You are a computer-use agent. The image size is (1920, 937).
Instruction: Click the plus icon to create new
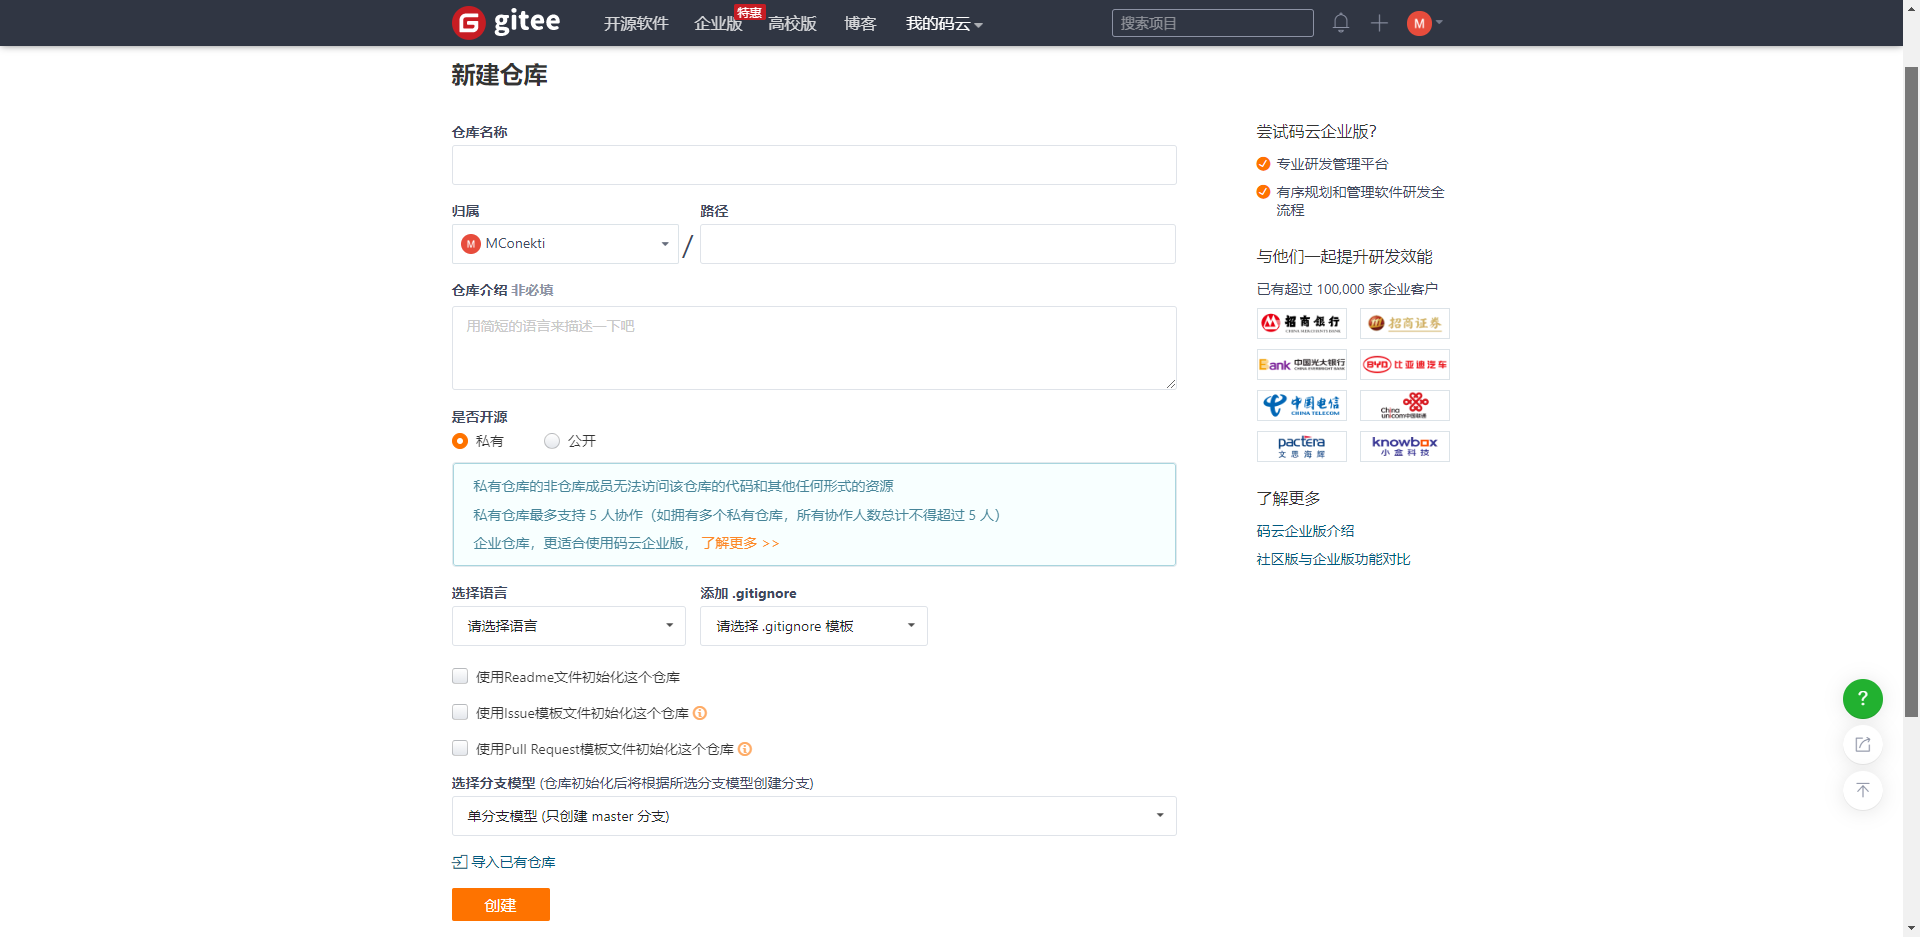coord(1379,23)
